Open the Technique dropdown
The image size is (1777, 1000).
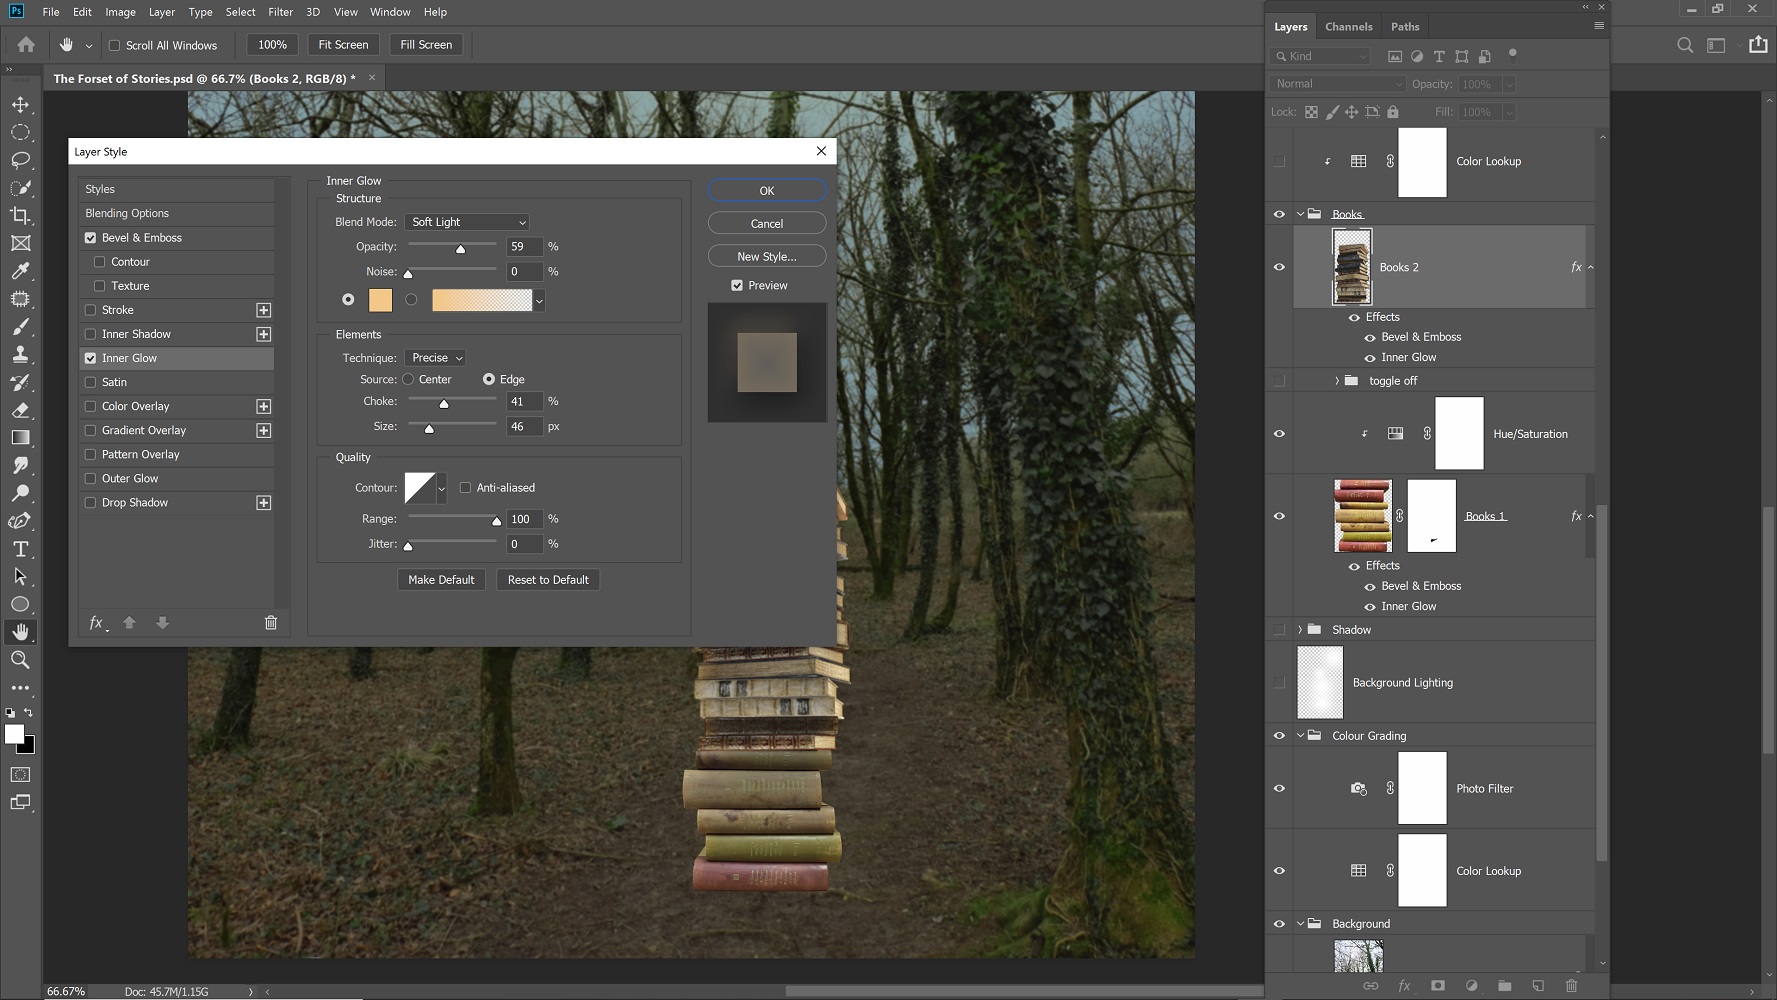tap(436, 357)
